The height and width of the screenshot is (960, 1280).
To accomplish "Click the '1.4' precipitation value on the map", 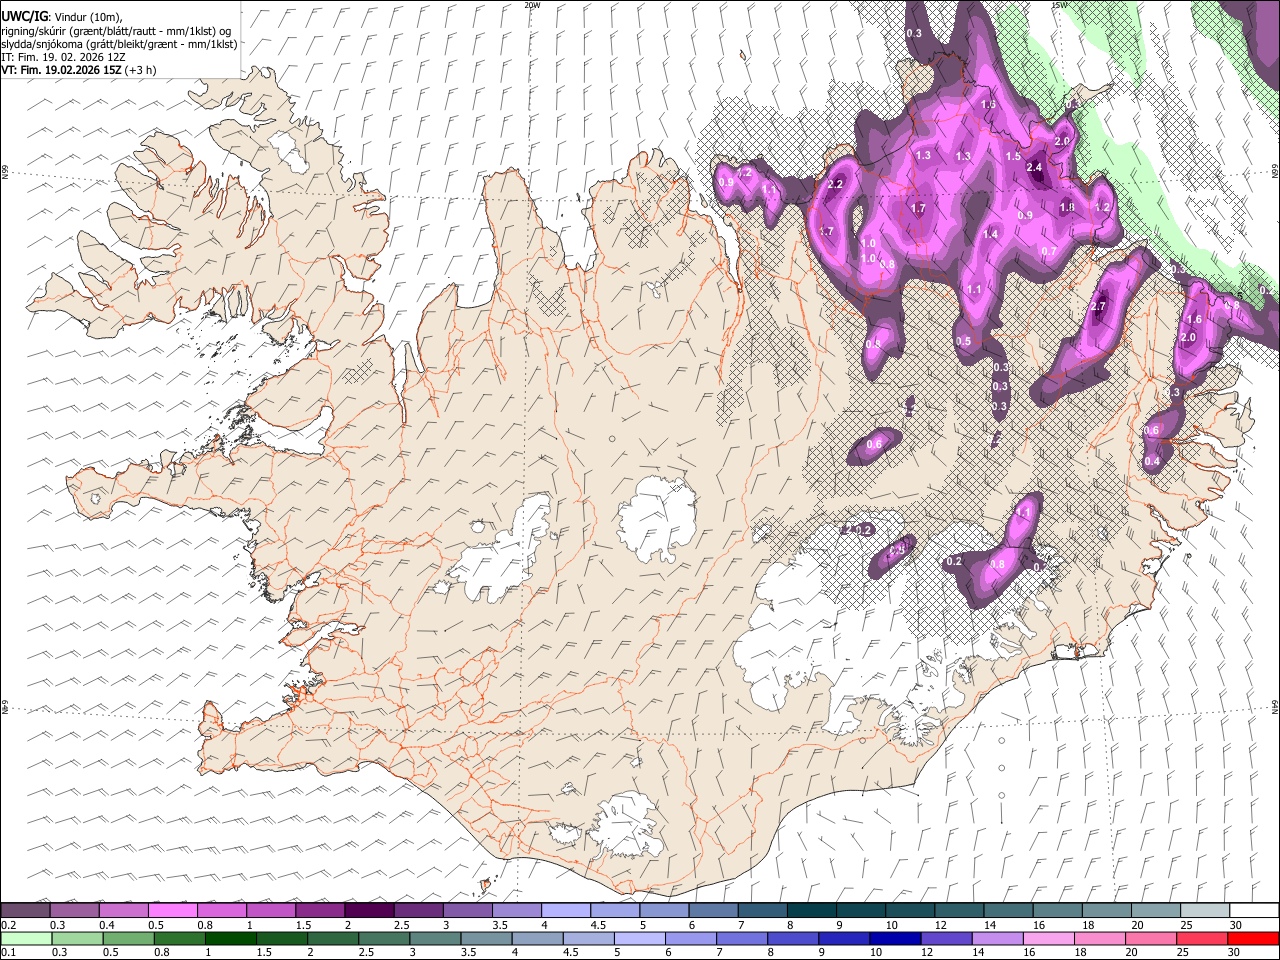I will coord(991,234).
